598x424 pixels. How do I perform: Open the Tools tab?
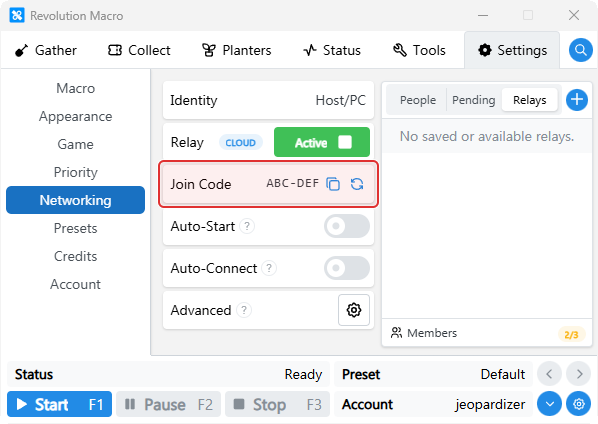click(419, 50)
